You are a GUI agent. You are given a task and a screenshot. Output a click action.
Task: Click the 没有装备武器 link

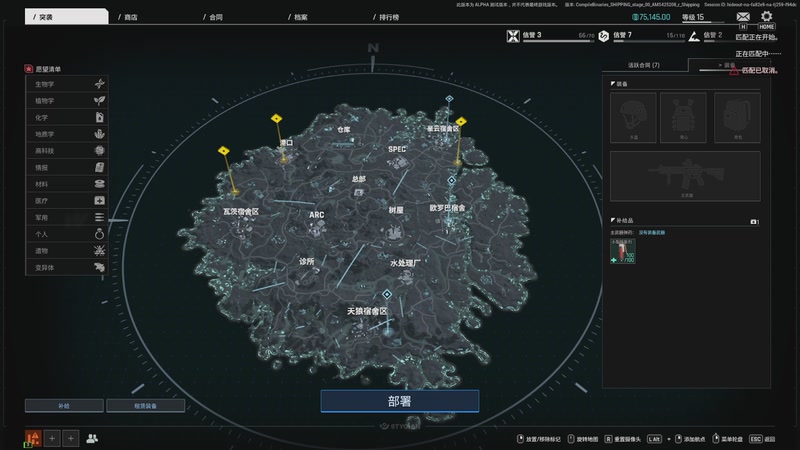point(652,233)
